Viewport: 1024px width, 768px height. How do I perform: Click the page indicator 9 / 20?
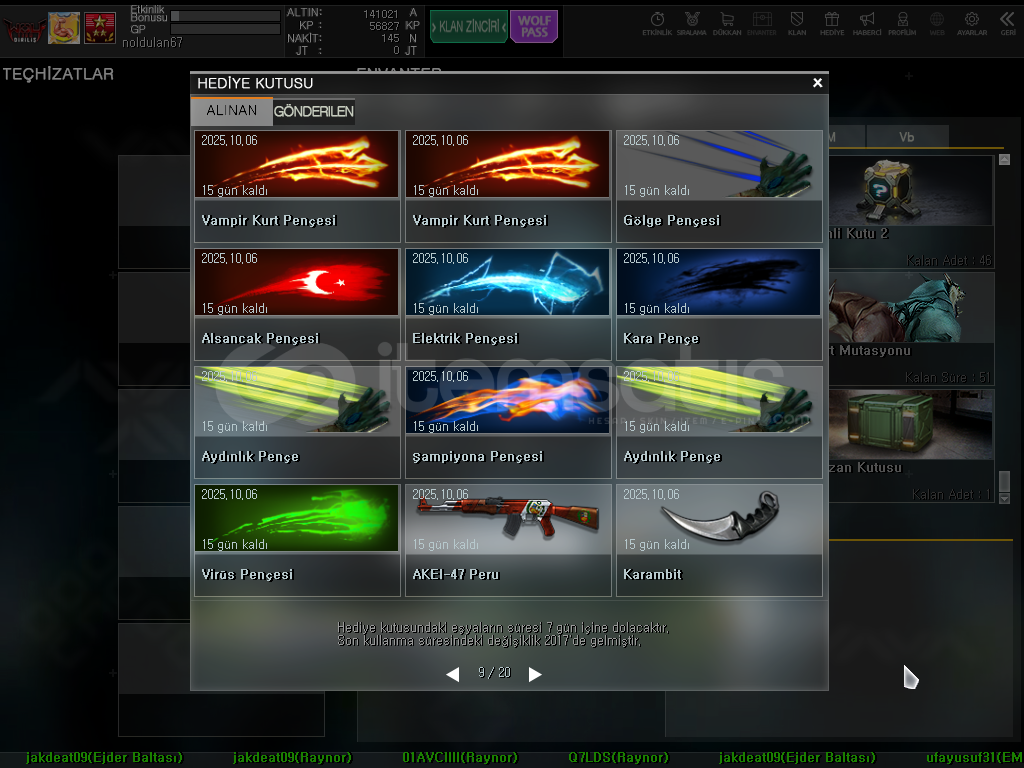[494, 673]
